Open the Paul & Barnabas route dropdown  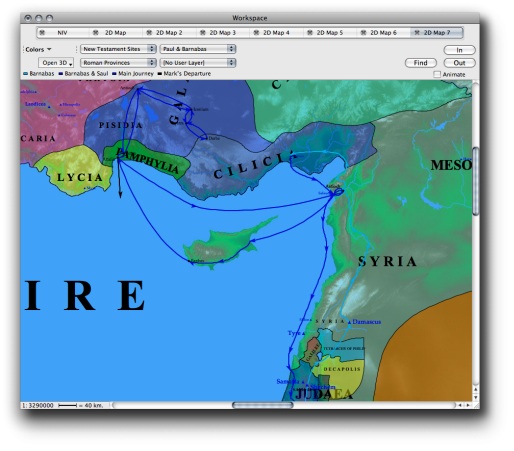198,49
